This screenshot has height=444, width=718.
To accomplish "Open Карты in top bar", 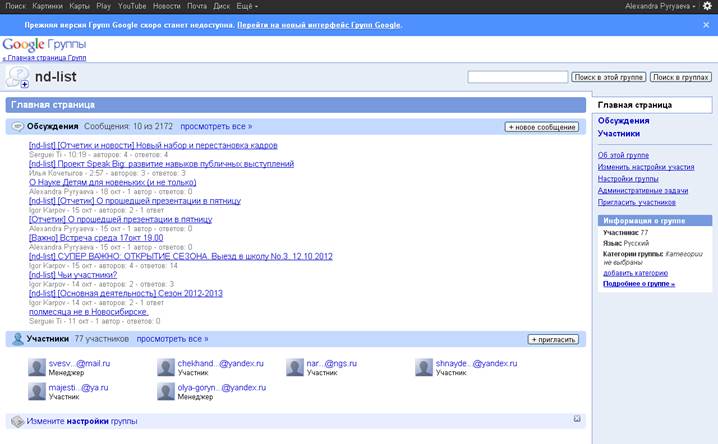I will point(80,6).
